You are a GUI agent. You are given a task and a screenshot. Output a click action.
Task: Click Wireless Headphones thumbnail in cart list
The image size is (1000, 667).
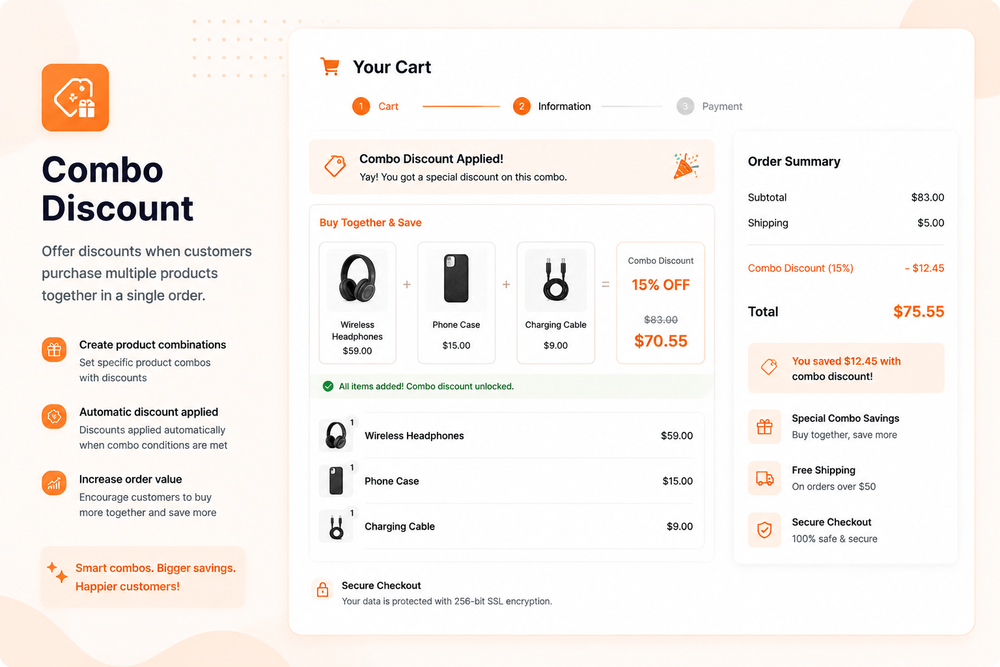pos(335,436)
